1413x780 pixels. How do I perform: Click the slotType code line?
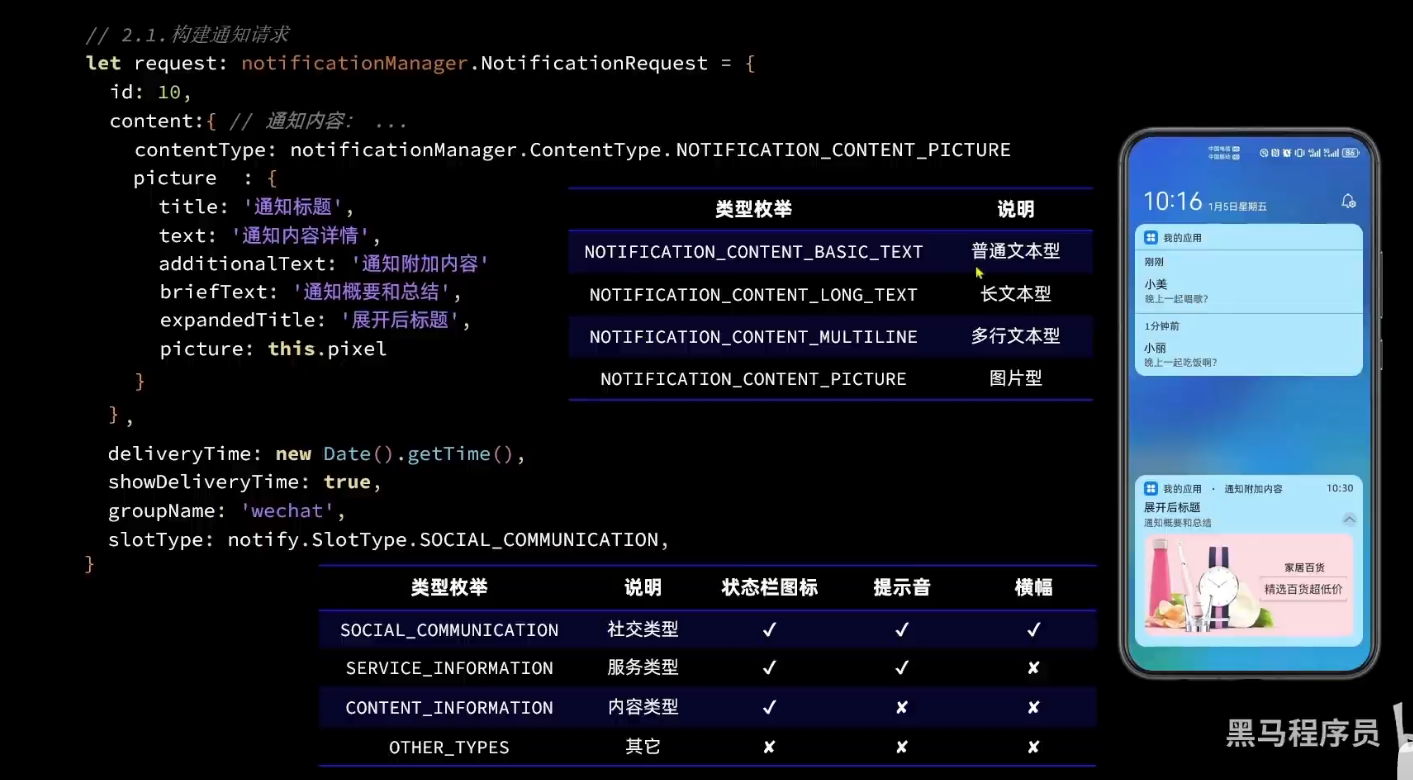pyautogui.click(x=388, y=540)
